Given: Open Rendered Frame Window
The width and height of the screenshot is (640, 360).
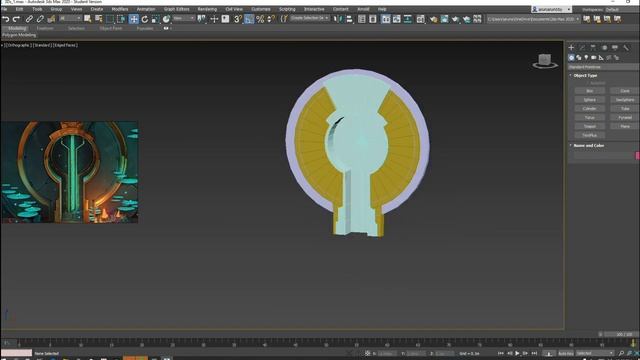Looking at the screenshot, I should (x=444, y=19).
